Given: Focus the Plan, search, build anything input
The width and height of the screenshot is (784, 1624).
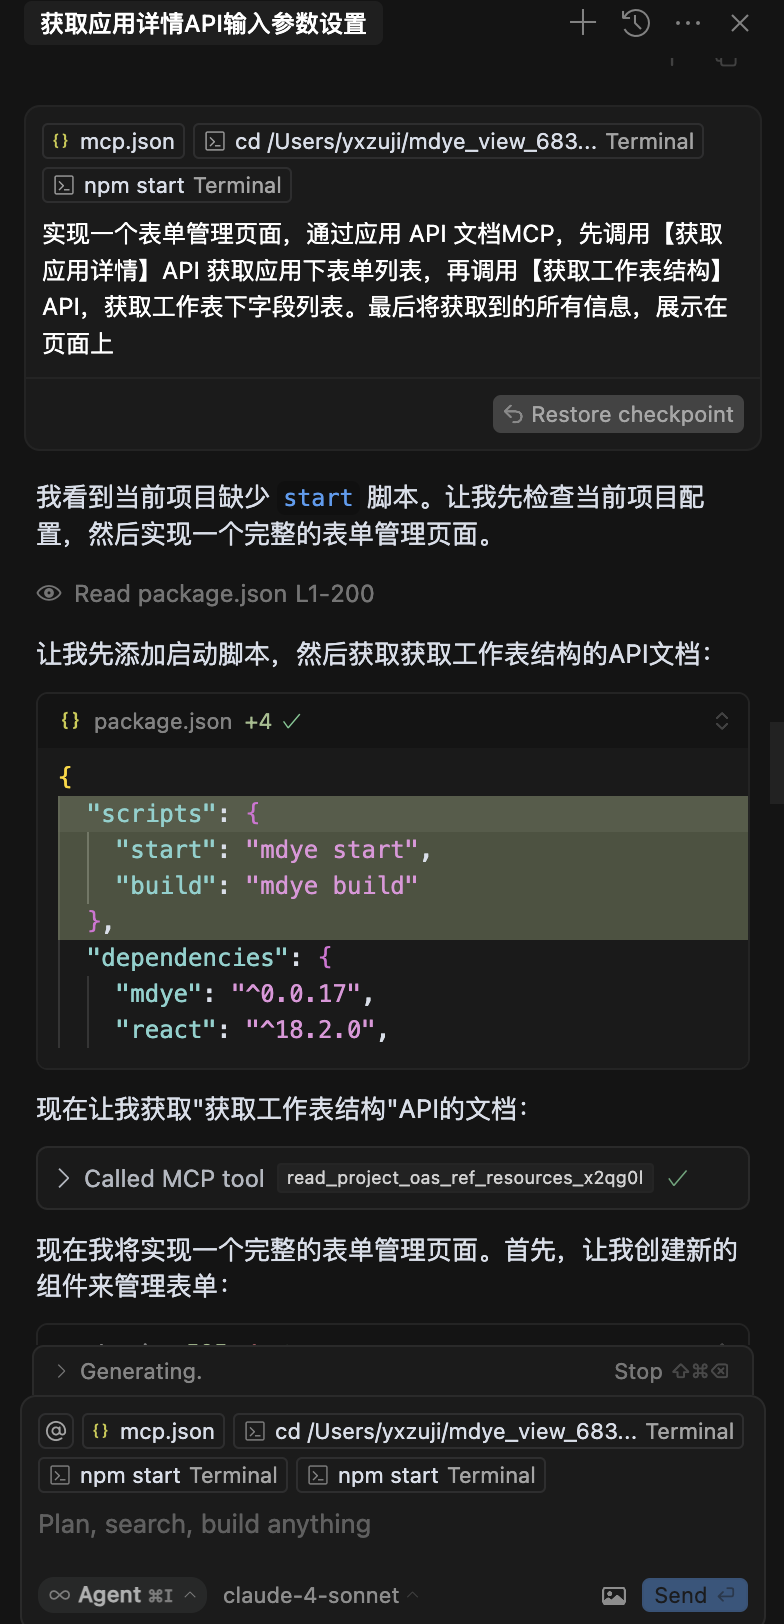Looking at the screenshot, I should [x=392, y=1524].
